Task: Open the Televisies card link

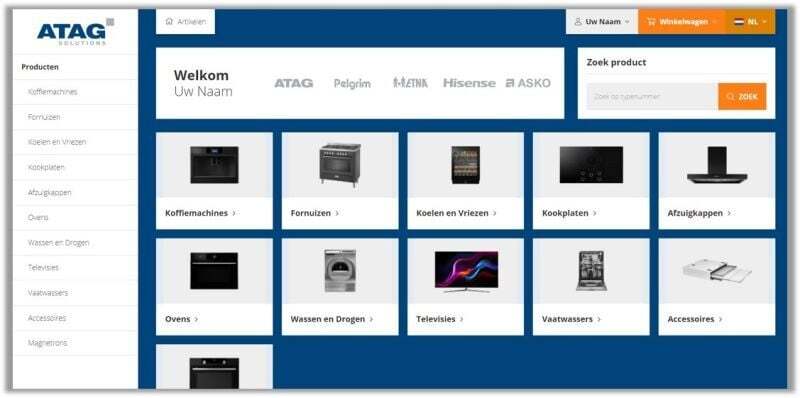Action: [440, 319]
